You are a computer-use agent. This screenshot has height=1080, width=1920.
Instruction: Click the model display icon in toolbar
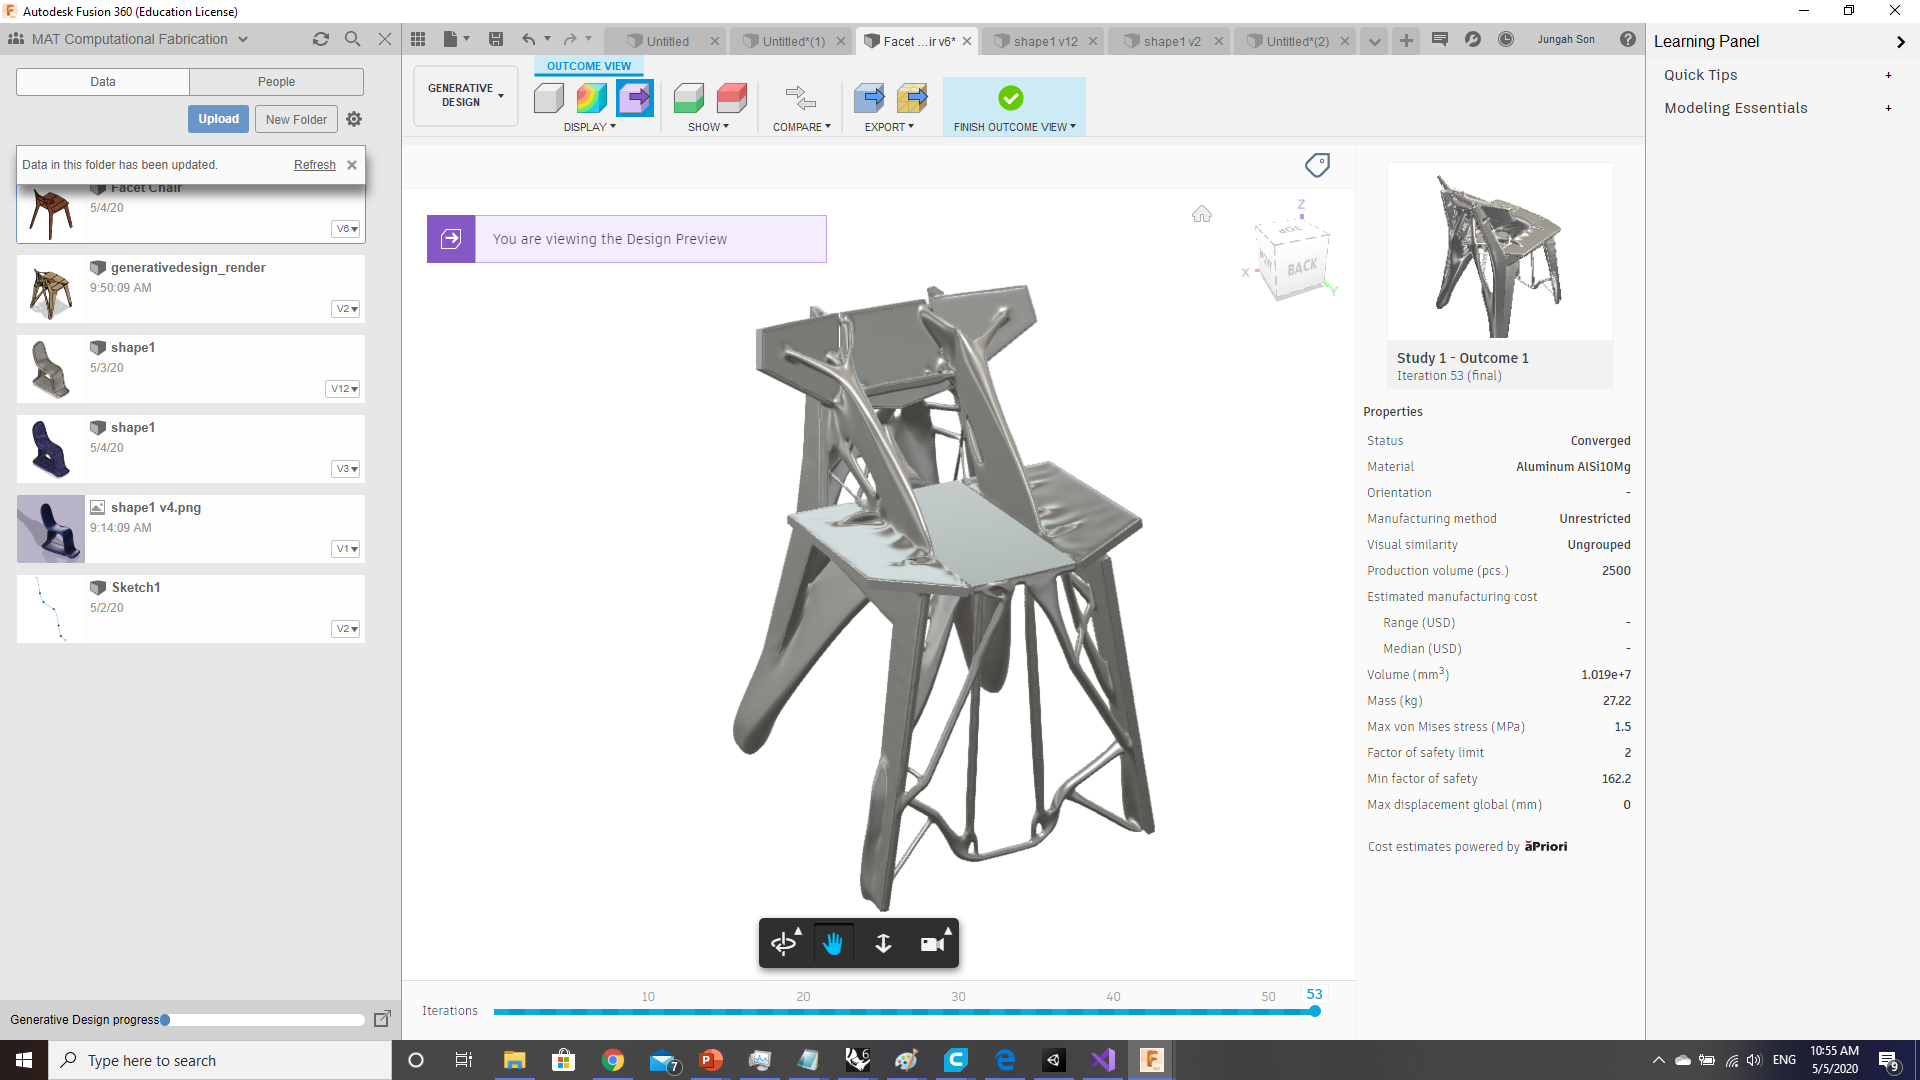pyautogui.click(x=548, y=98)
